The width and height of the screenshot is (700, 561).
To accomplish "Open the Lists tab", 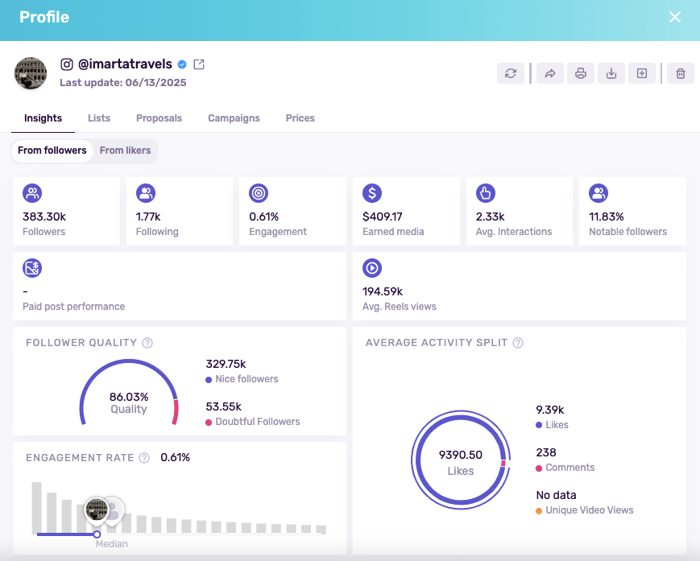I will tap(99, 118).
